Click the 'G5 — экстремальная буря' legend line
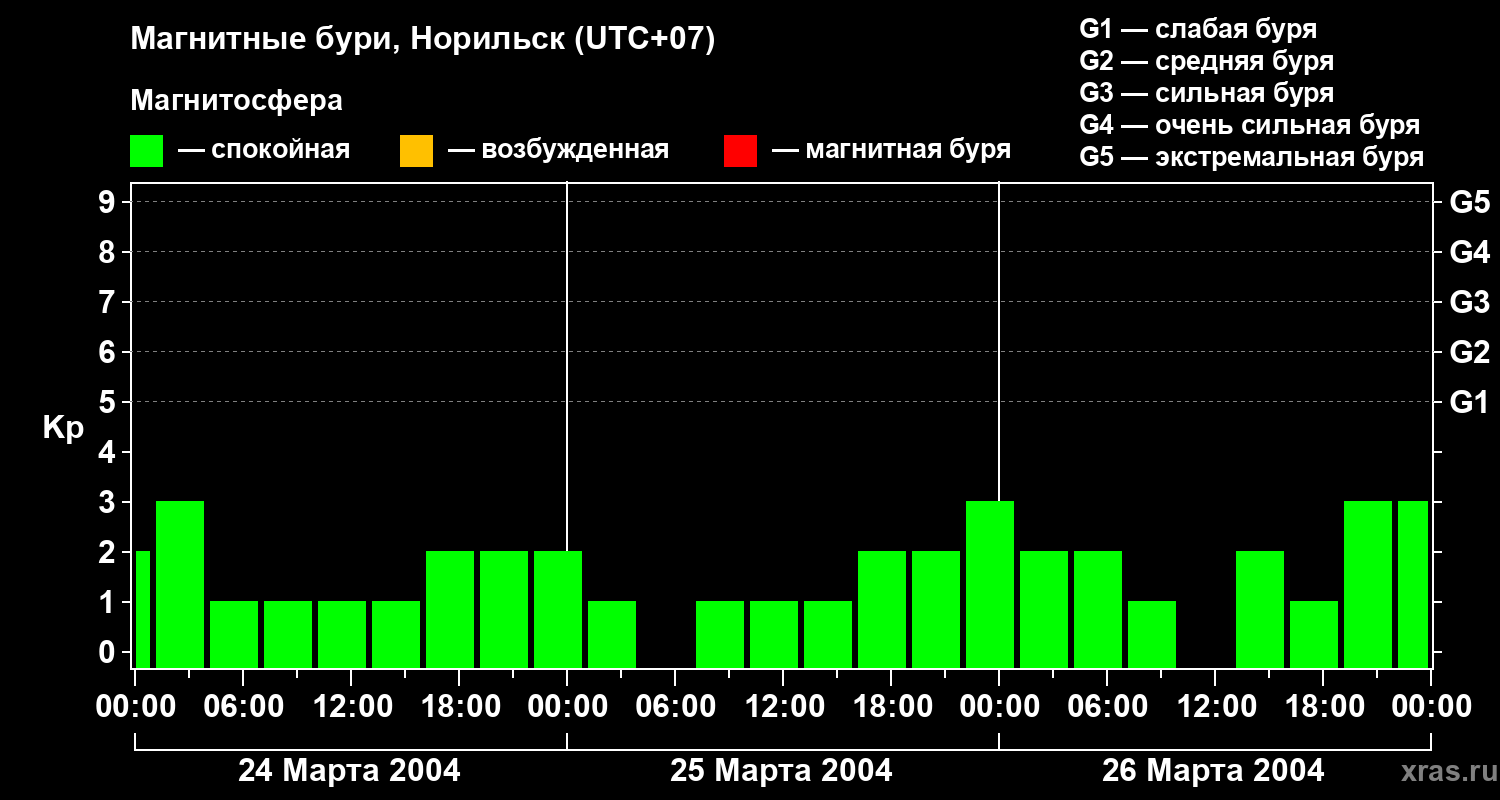Screen dimensions: 1500x800 point(1252,157)
